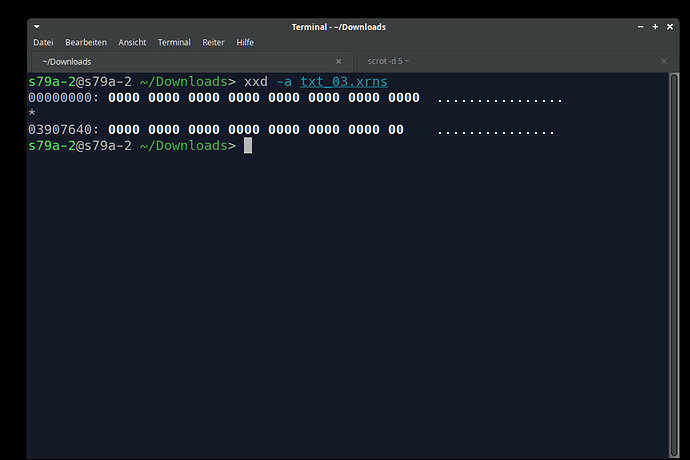Viewport: 690px width, 460px height.
Task: Minimize the Terminal window
Action: tap(637, 27)
